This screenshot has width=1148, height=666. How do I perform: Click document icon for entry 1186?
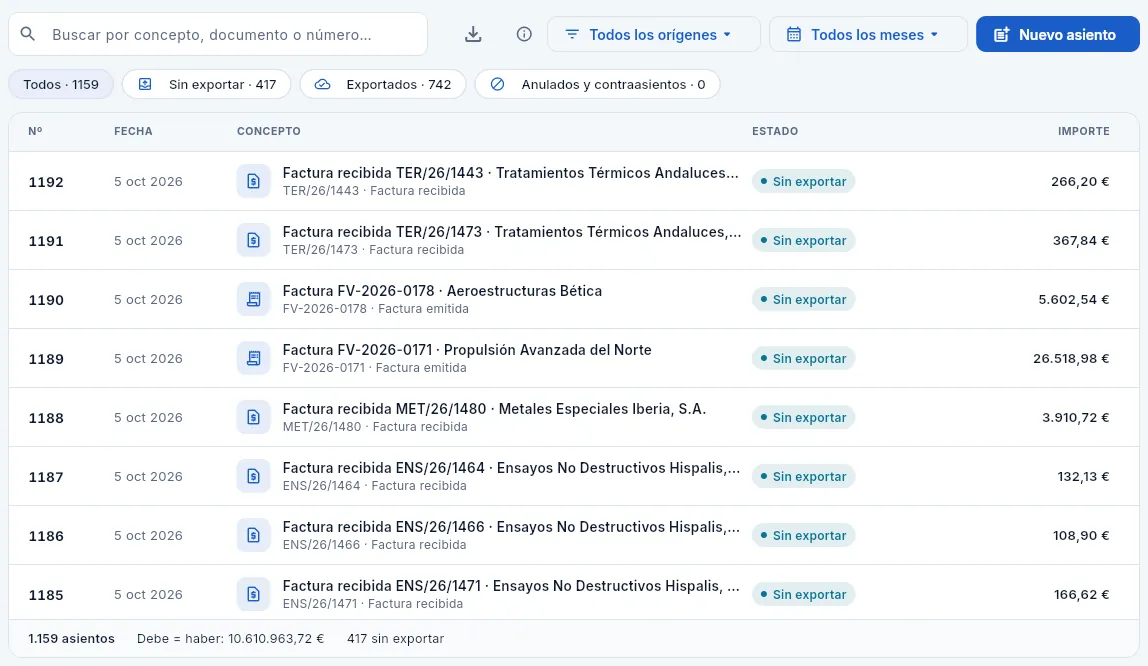[x=253, y=535]
